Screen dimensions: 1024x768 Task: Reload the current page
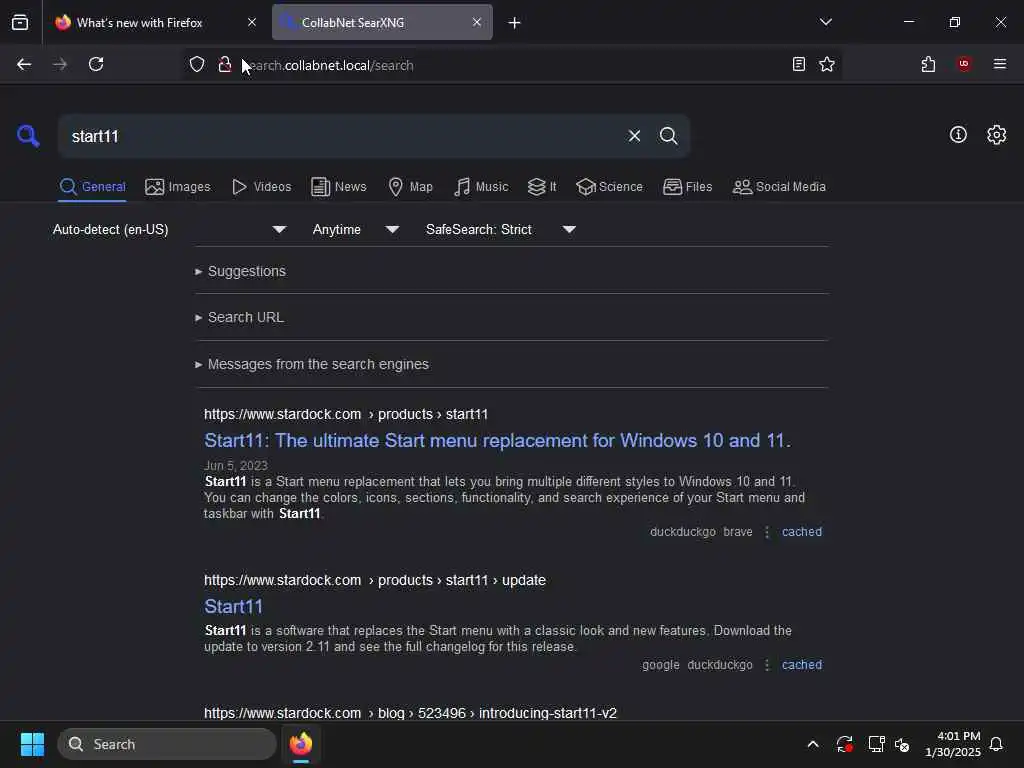96,64
